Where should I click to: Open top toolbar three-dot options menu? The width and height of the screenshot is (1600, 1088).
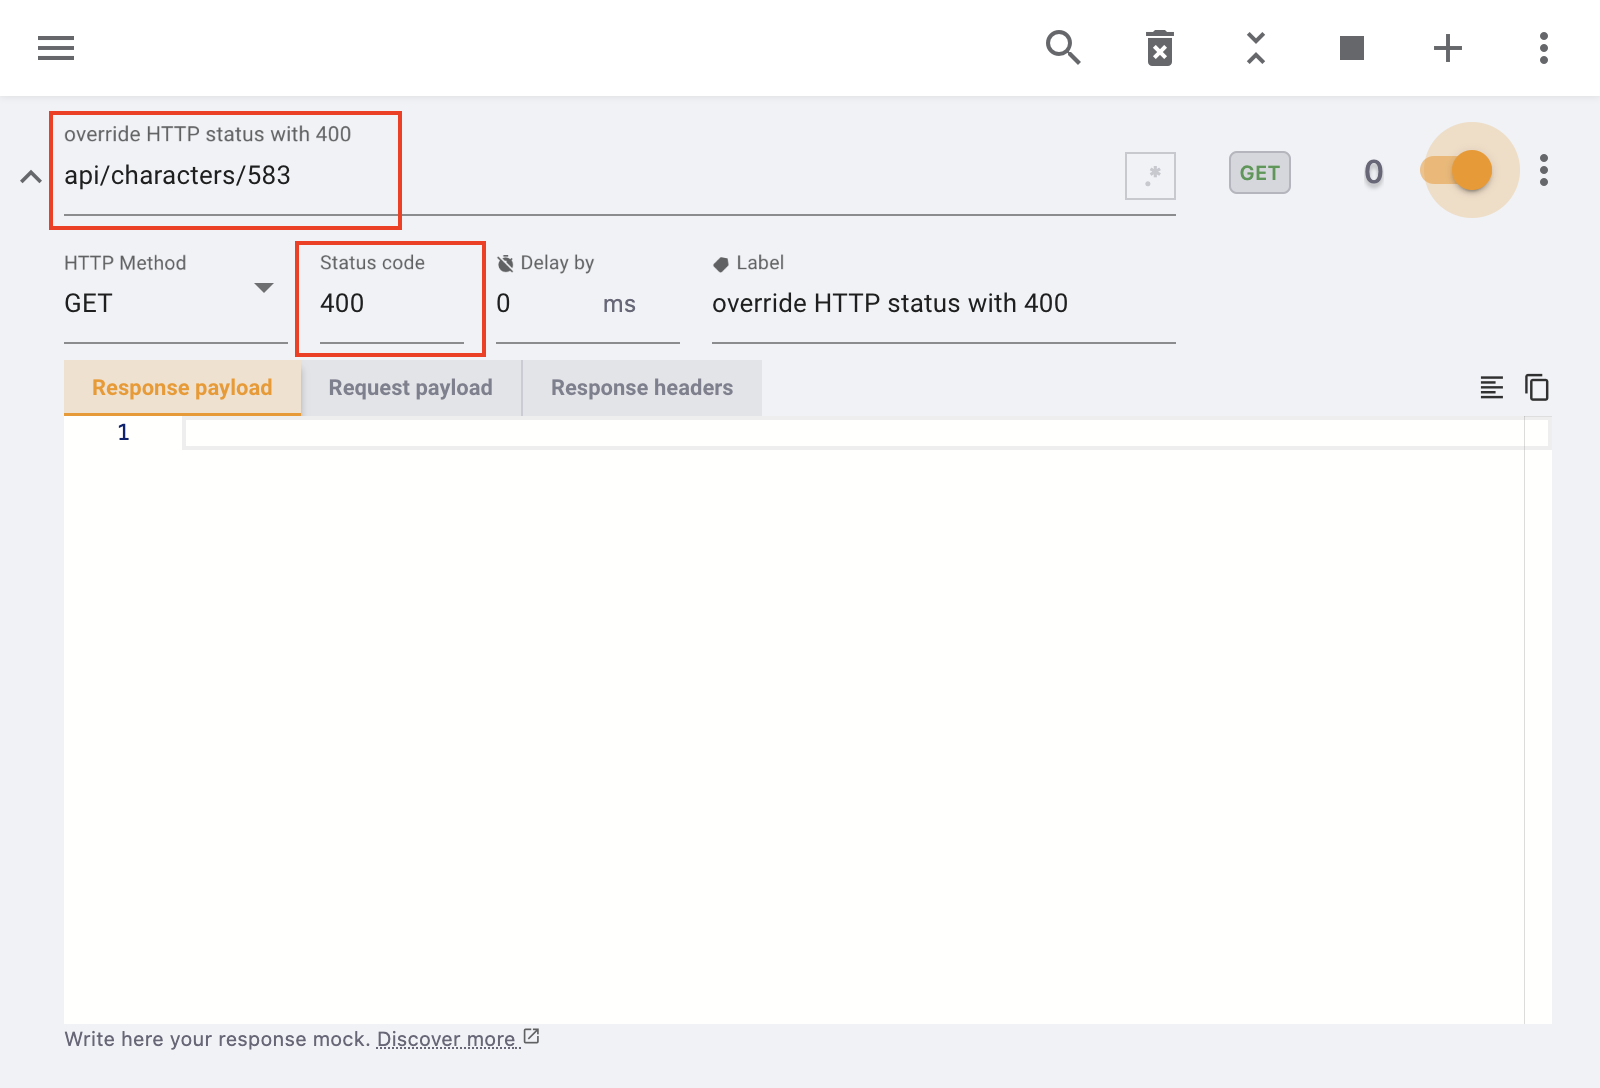[1544, 48]
